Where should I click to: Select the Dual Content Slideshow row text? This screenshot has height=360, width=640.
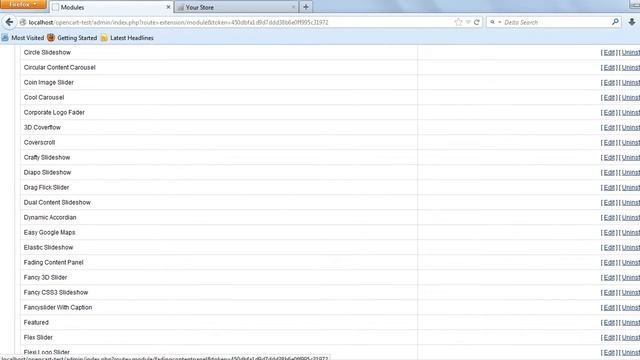click(x=57, y=202)
